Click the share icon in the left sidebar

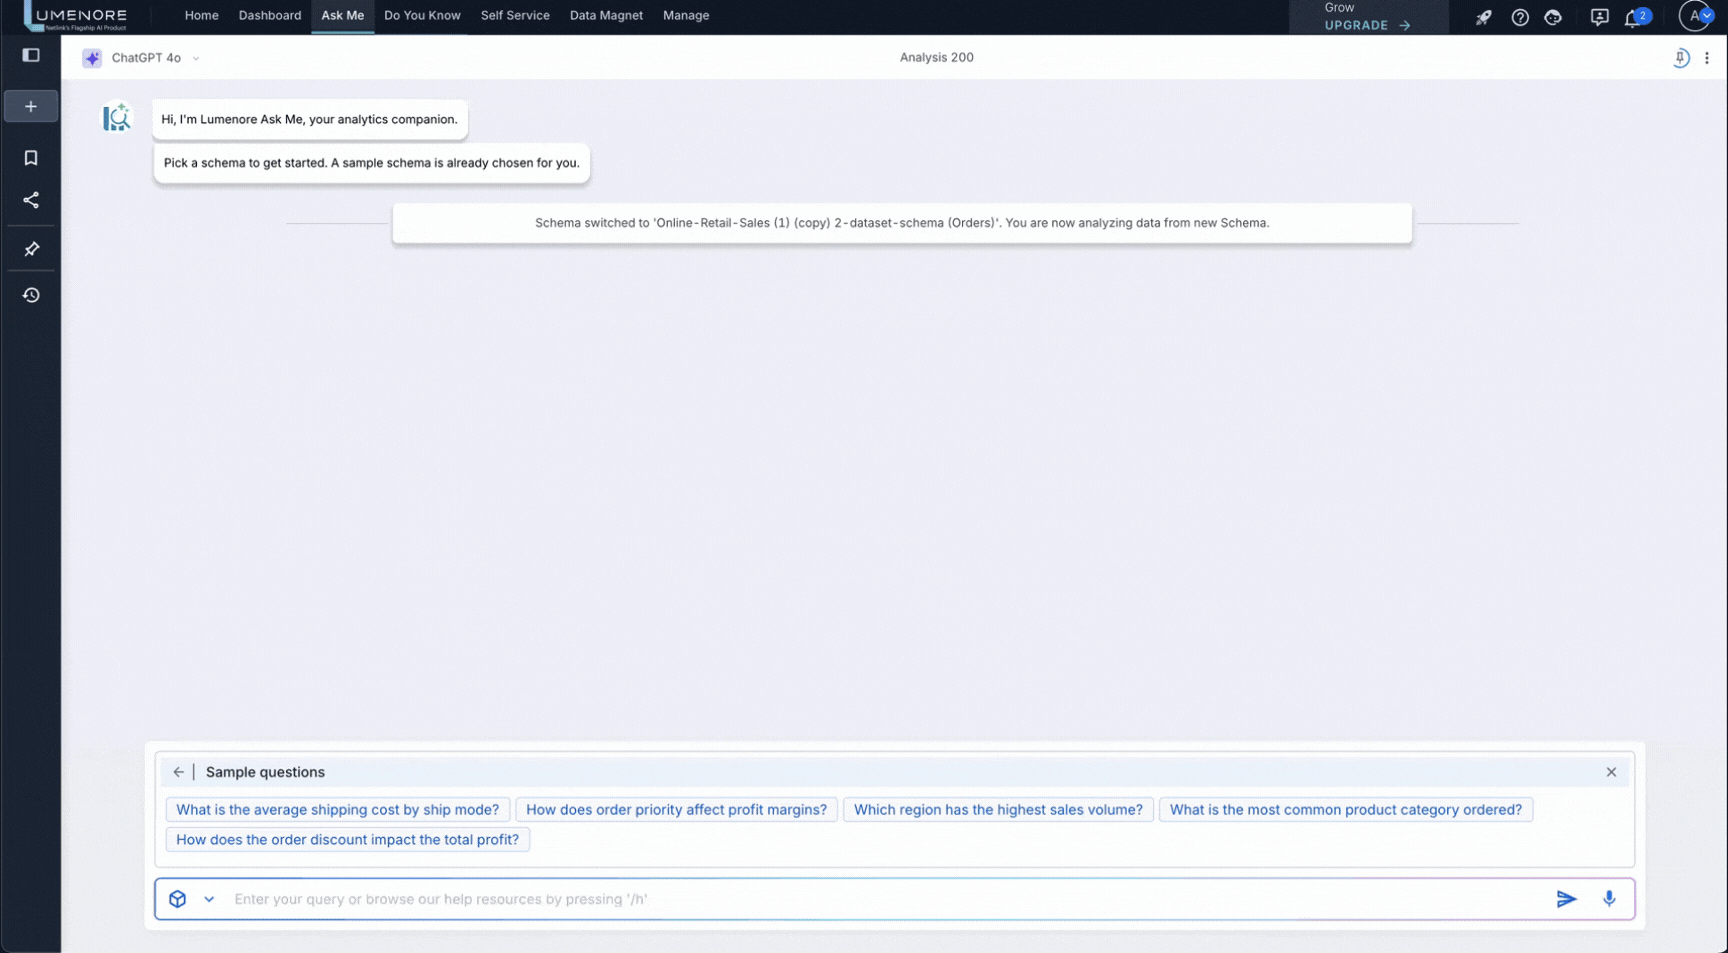coord(30,200)
